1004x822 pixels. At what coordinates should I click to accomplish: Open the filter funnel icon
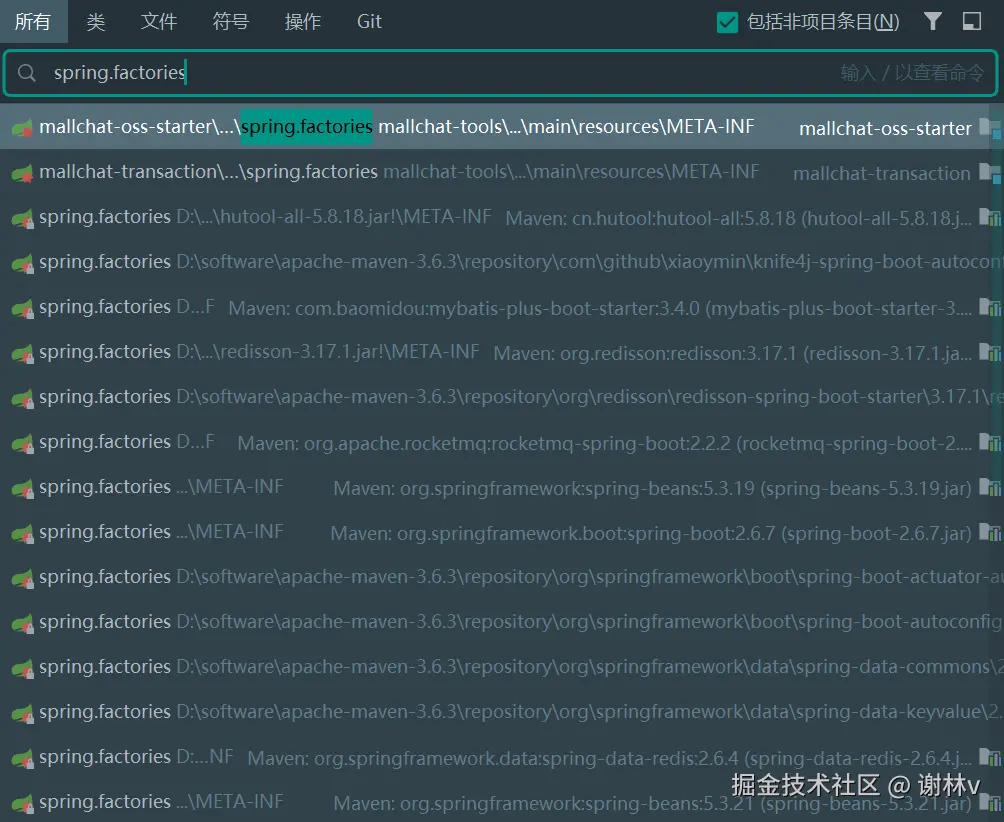coord(933,22)
